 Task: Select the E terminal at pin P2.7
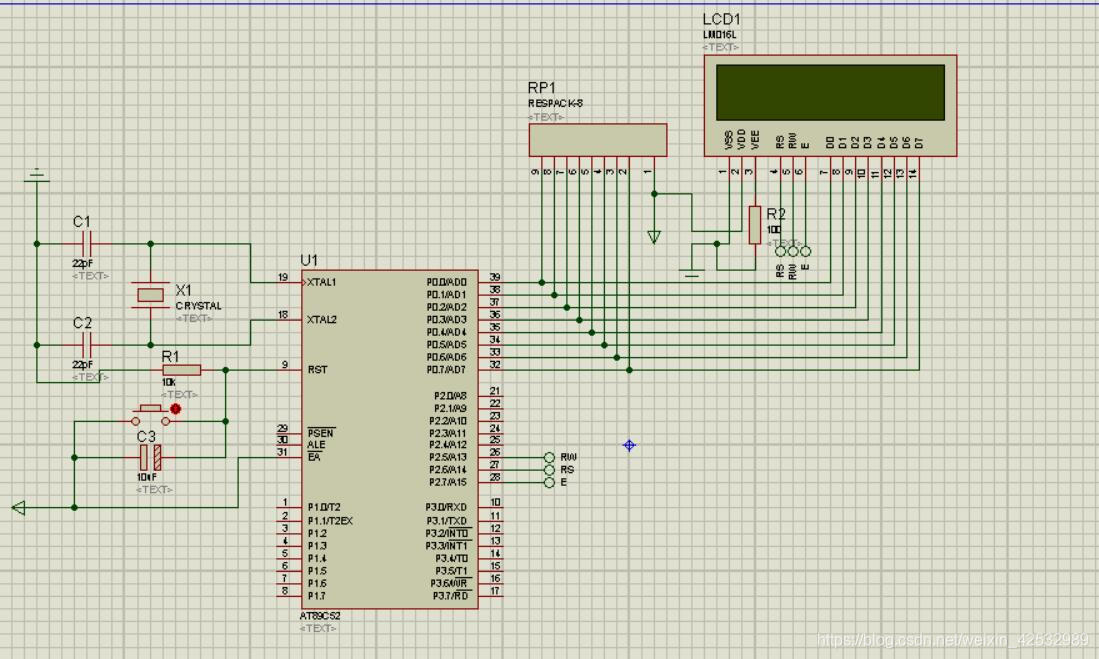click(x=549, y=483)
